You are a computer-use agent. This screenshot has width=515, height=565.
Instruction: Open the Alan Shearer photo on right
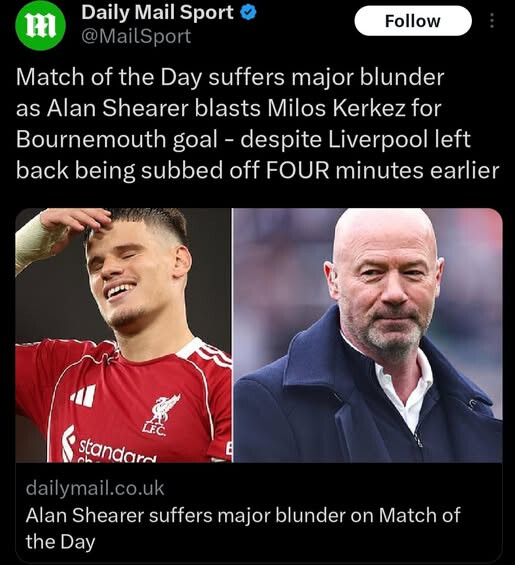(368, 335)
